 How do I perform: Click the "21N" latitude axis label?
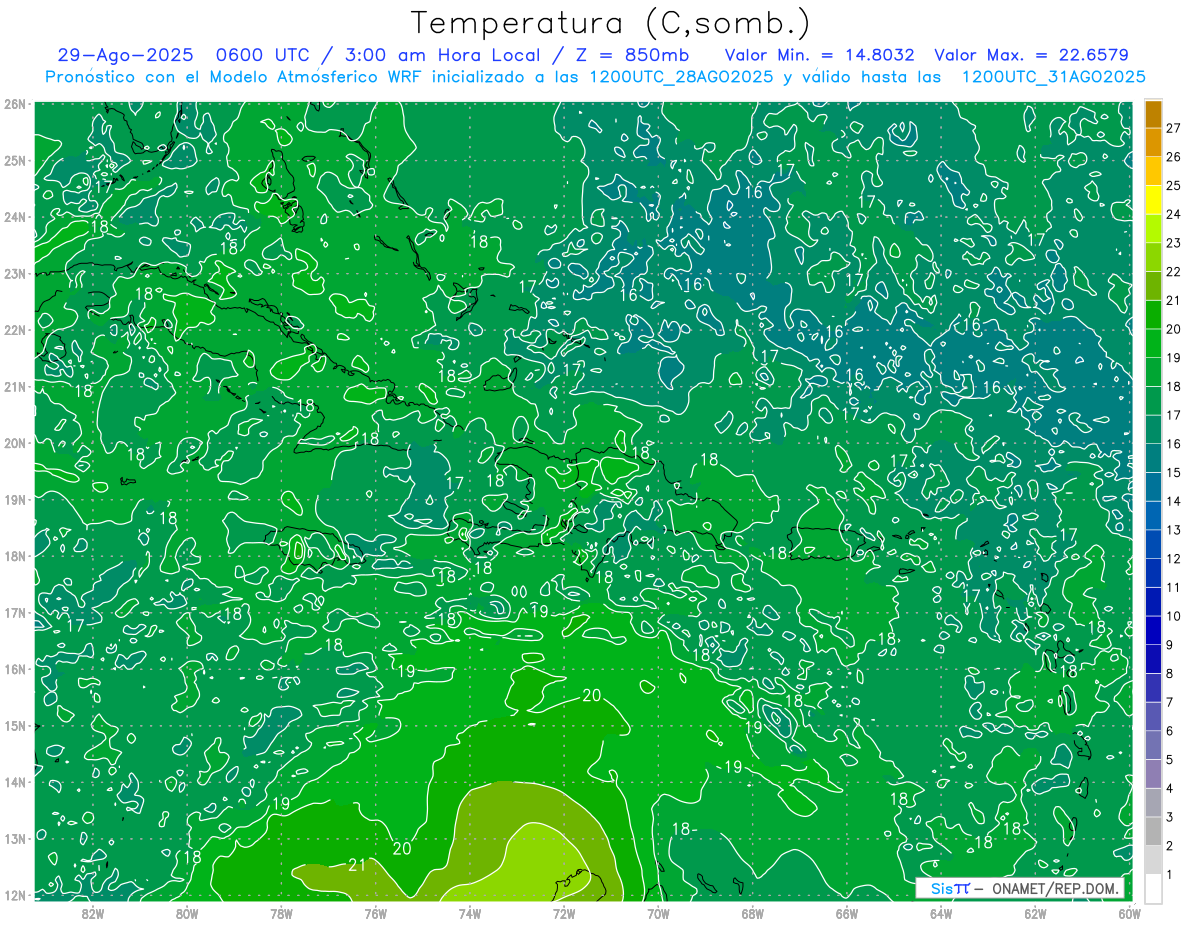(14, 387)
